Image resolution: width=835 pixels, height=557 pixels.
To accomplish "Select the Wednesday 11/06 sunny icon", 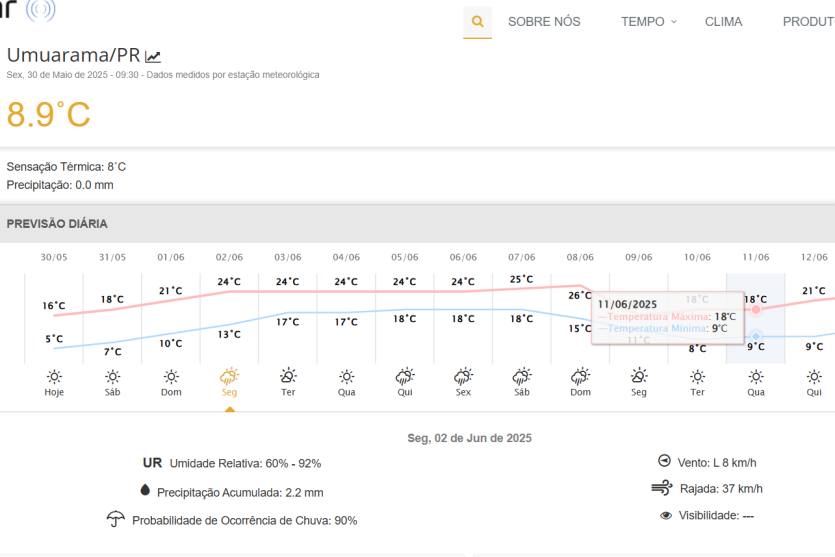I will pos(756,376).
